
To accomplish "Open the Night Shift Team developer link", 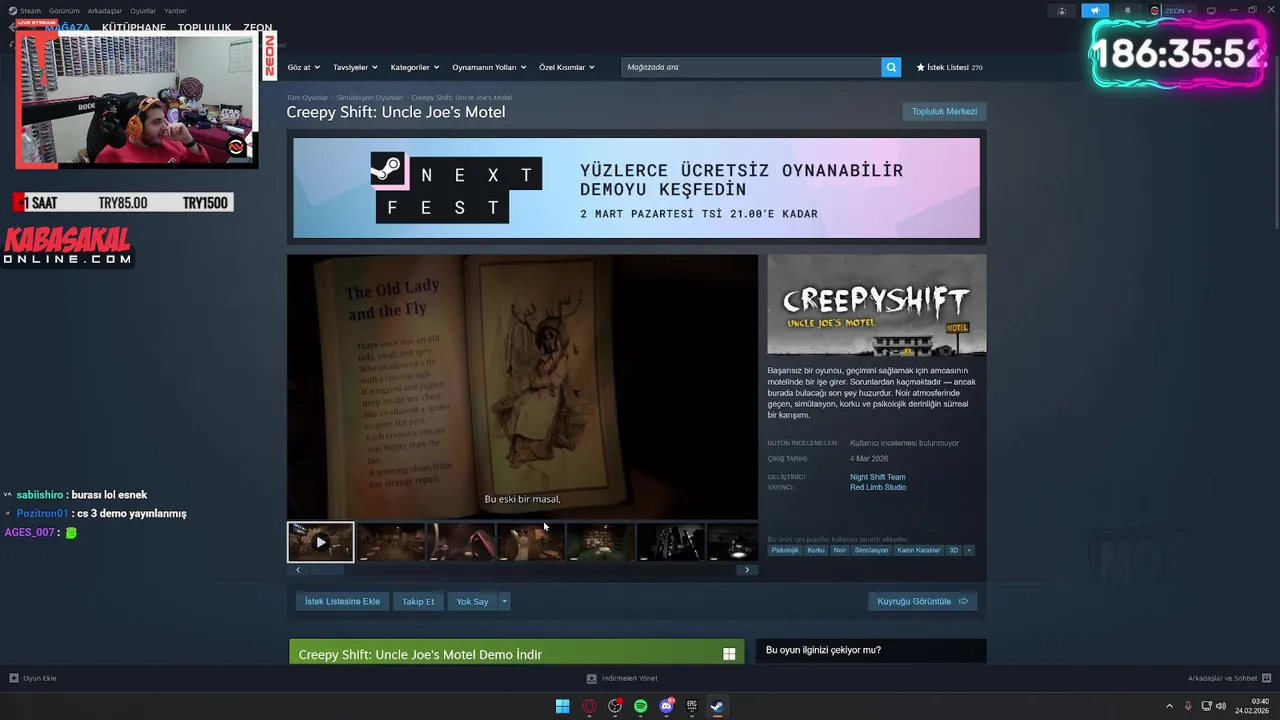I will coord(878,477).
